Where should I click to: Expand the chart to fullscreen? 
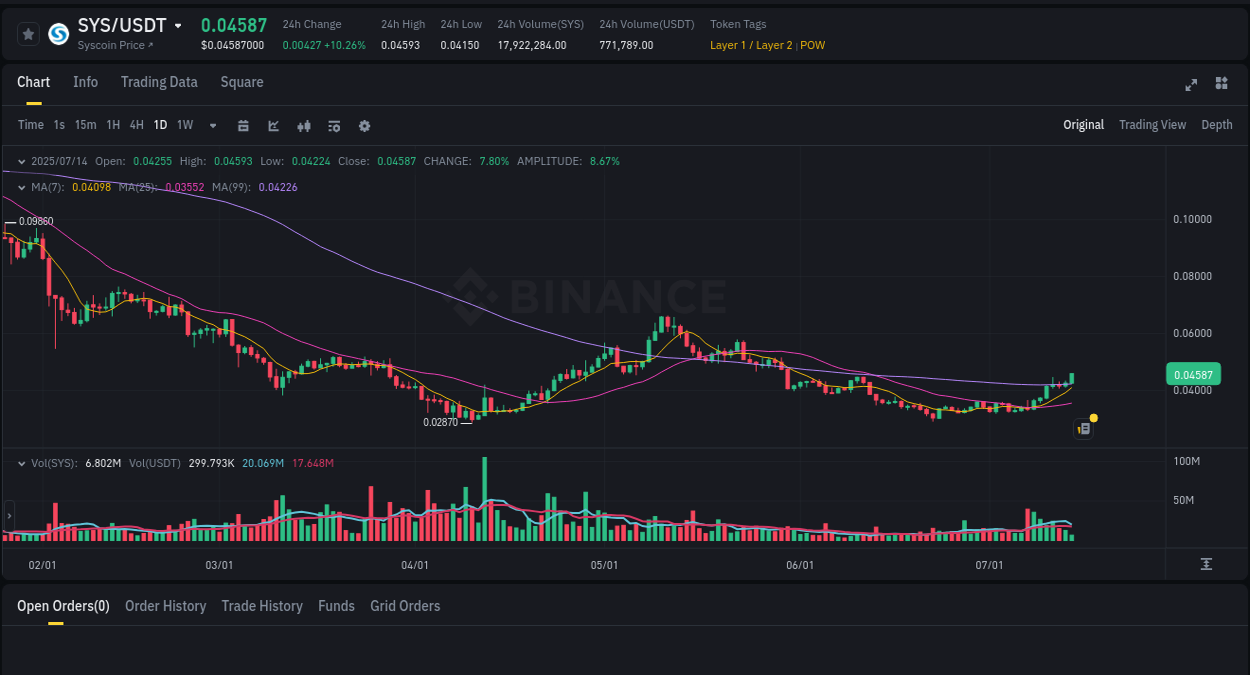click(x=1190, y=85)
